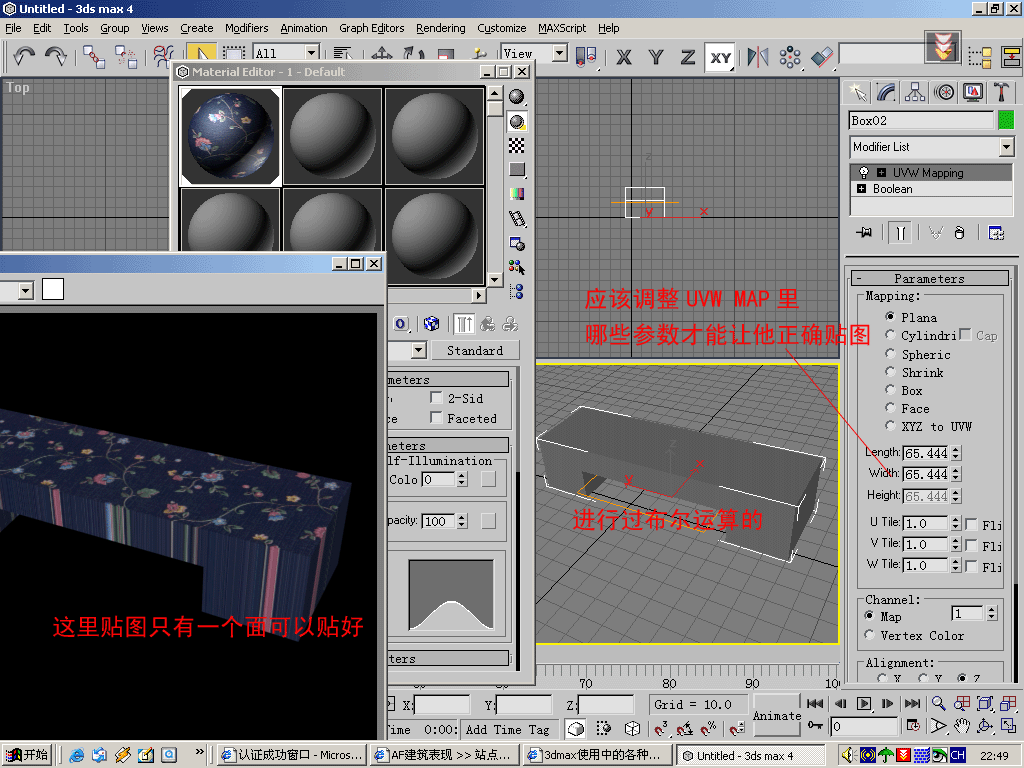Select the Pan hand viewport control
Image resolution: width=1024 pixels, height=768 pixels.
[961, 726]
